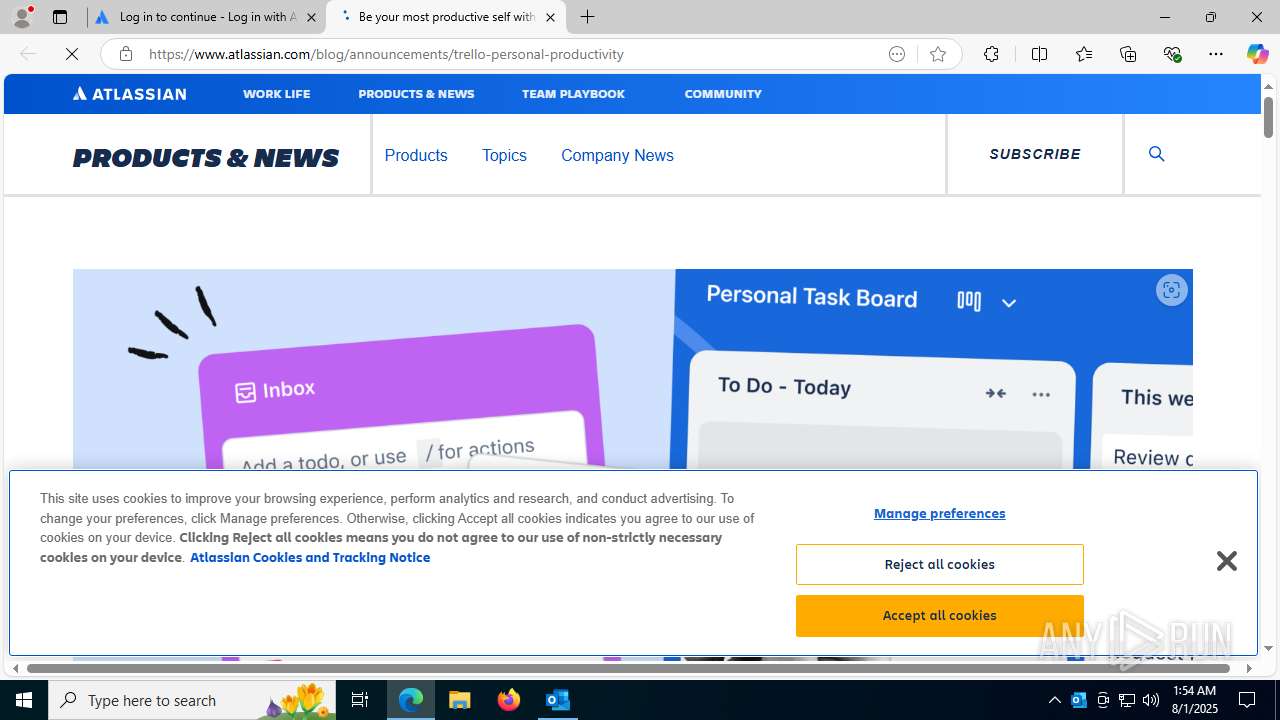Open the blog search magnifier icon
Screen dimensions: 1280x720
pyautogui.click(x=1156, y=154)
